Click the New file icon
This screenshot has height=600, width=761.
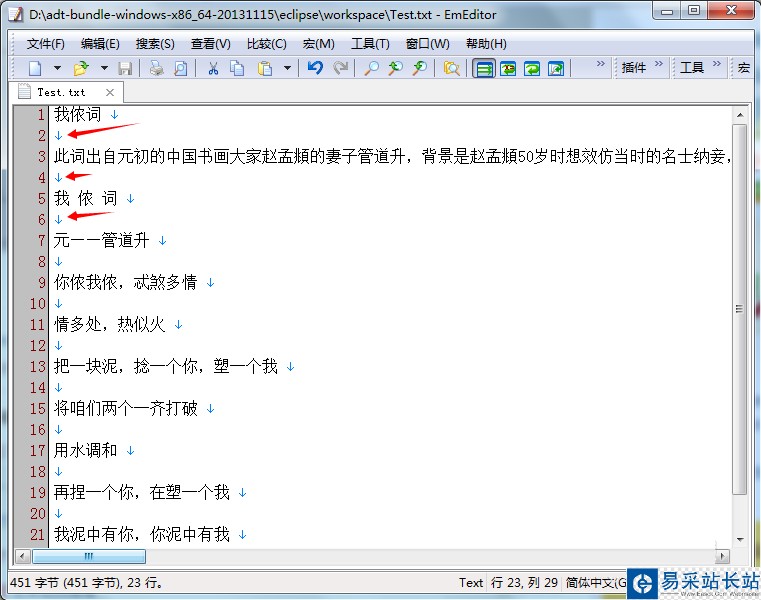(x=35, y=68)
